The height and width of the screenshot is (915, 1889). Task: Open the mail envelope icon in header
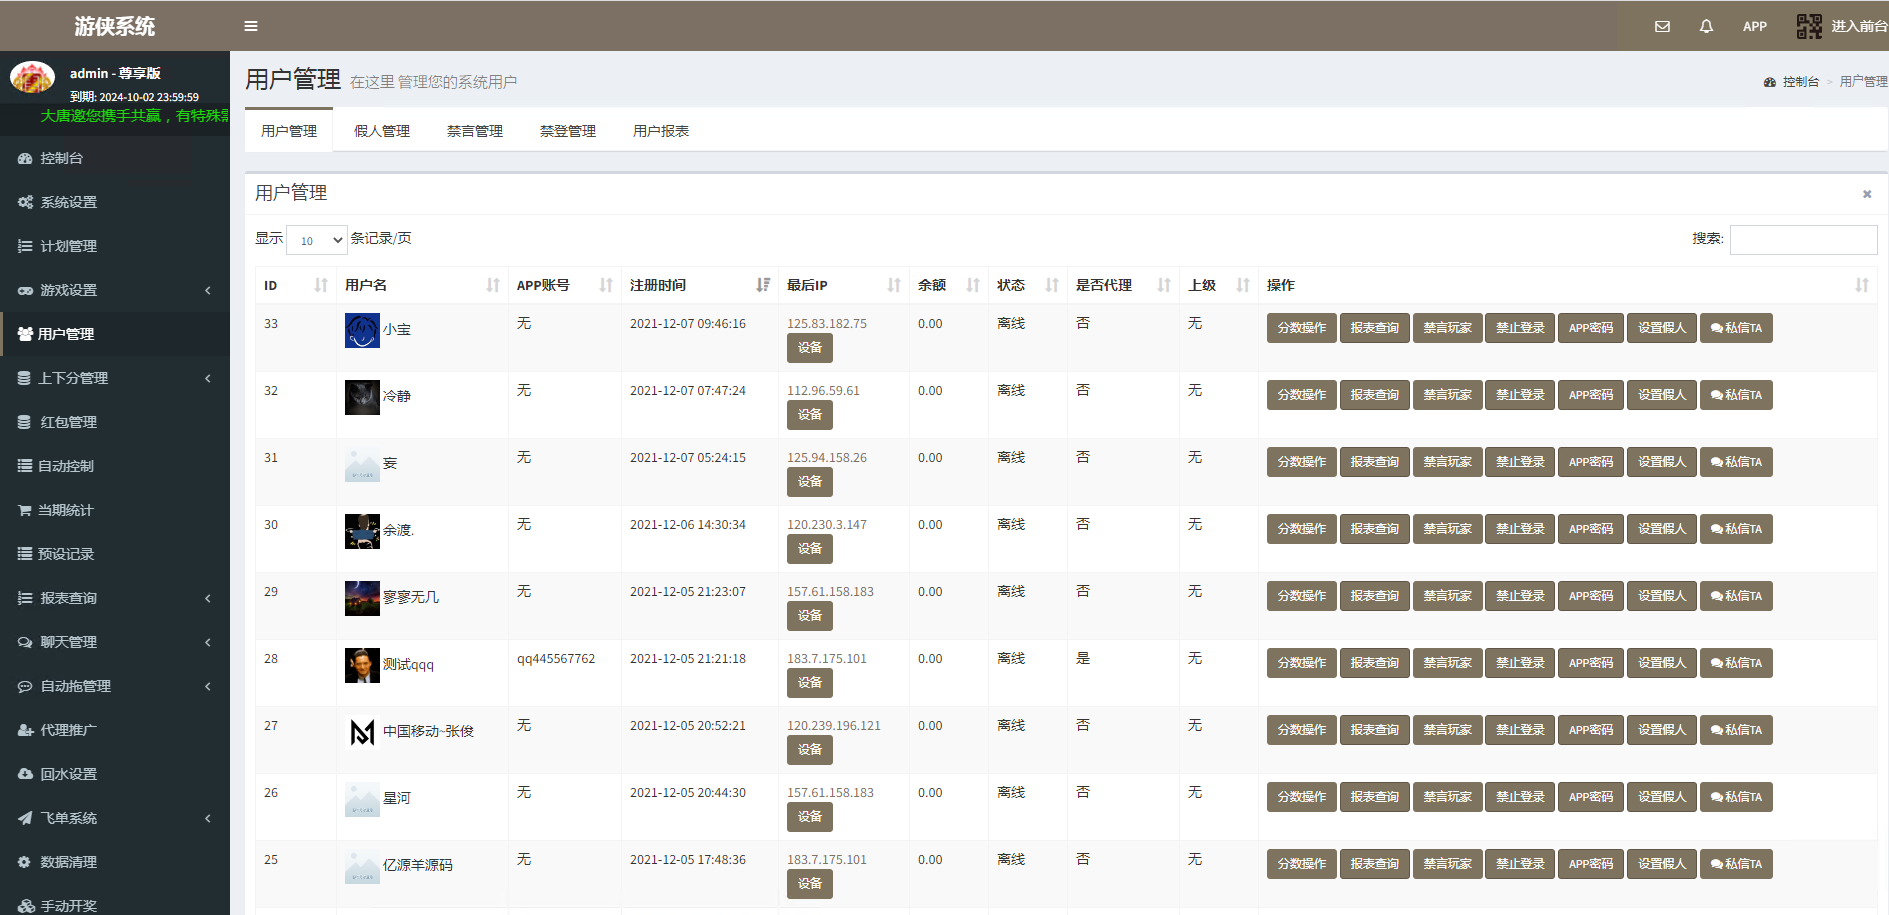(1662, 26)
